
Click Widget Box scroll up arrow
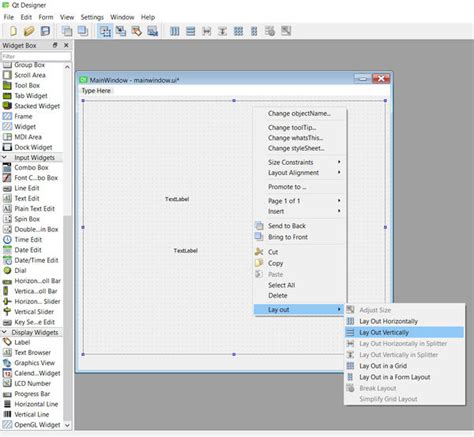(67, 67)
